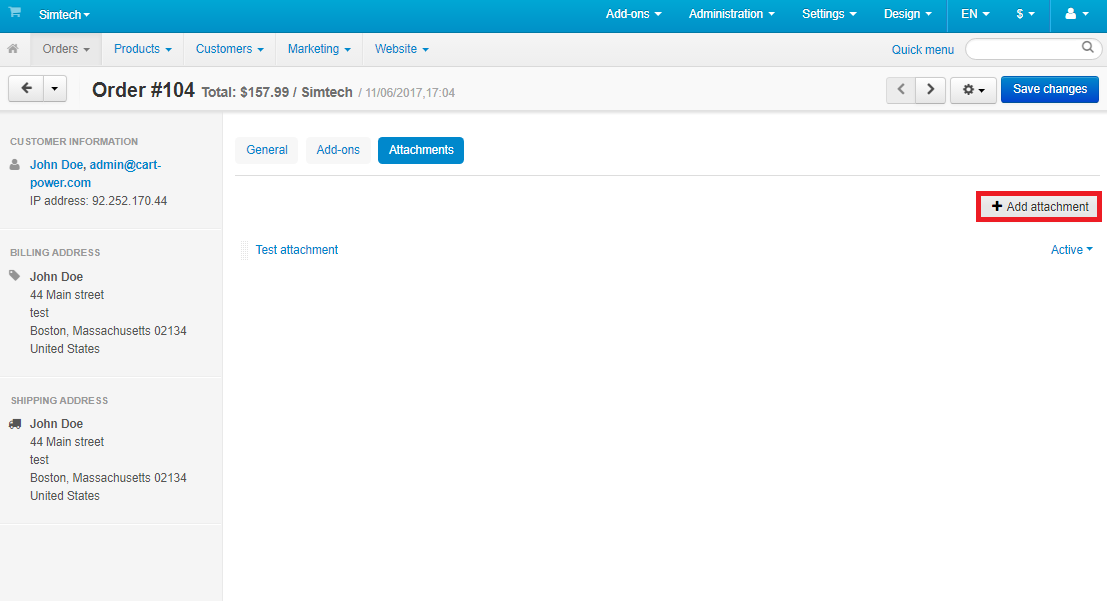1107x601 pixels.
Task: Click the shopping cart icon
Action: pyautogui.click(x=15, y=13)
